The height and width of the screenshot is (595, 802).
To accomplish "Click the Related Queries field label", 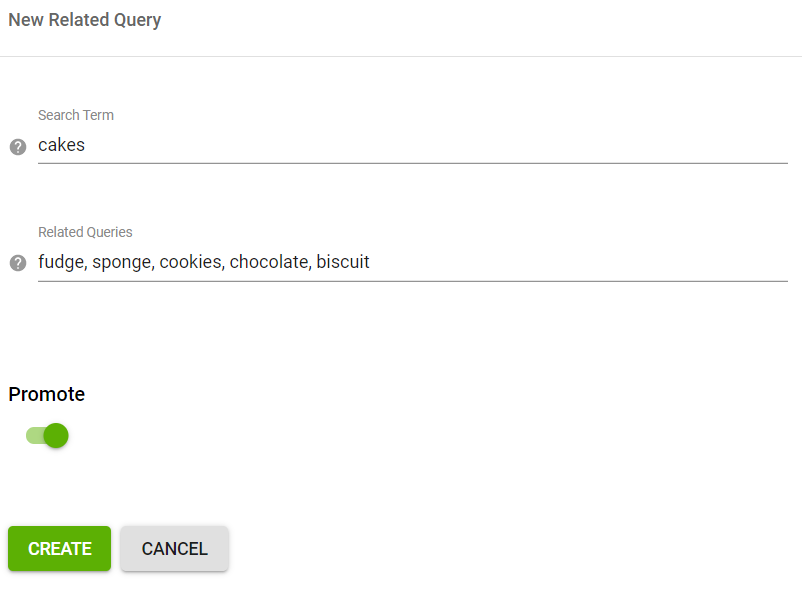I will coord(85,232).
